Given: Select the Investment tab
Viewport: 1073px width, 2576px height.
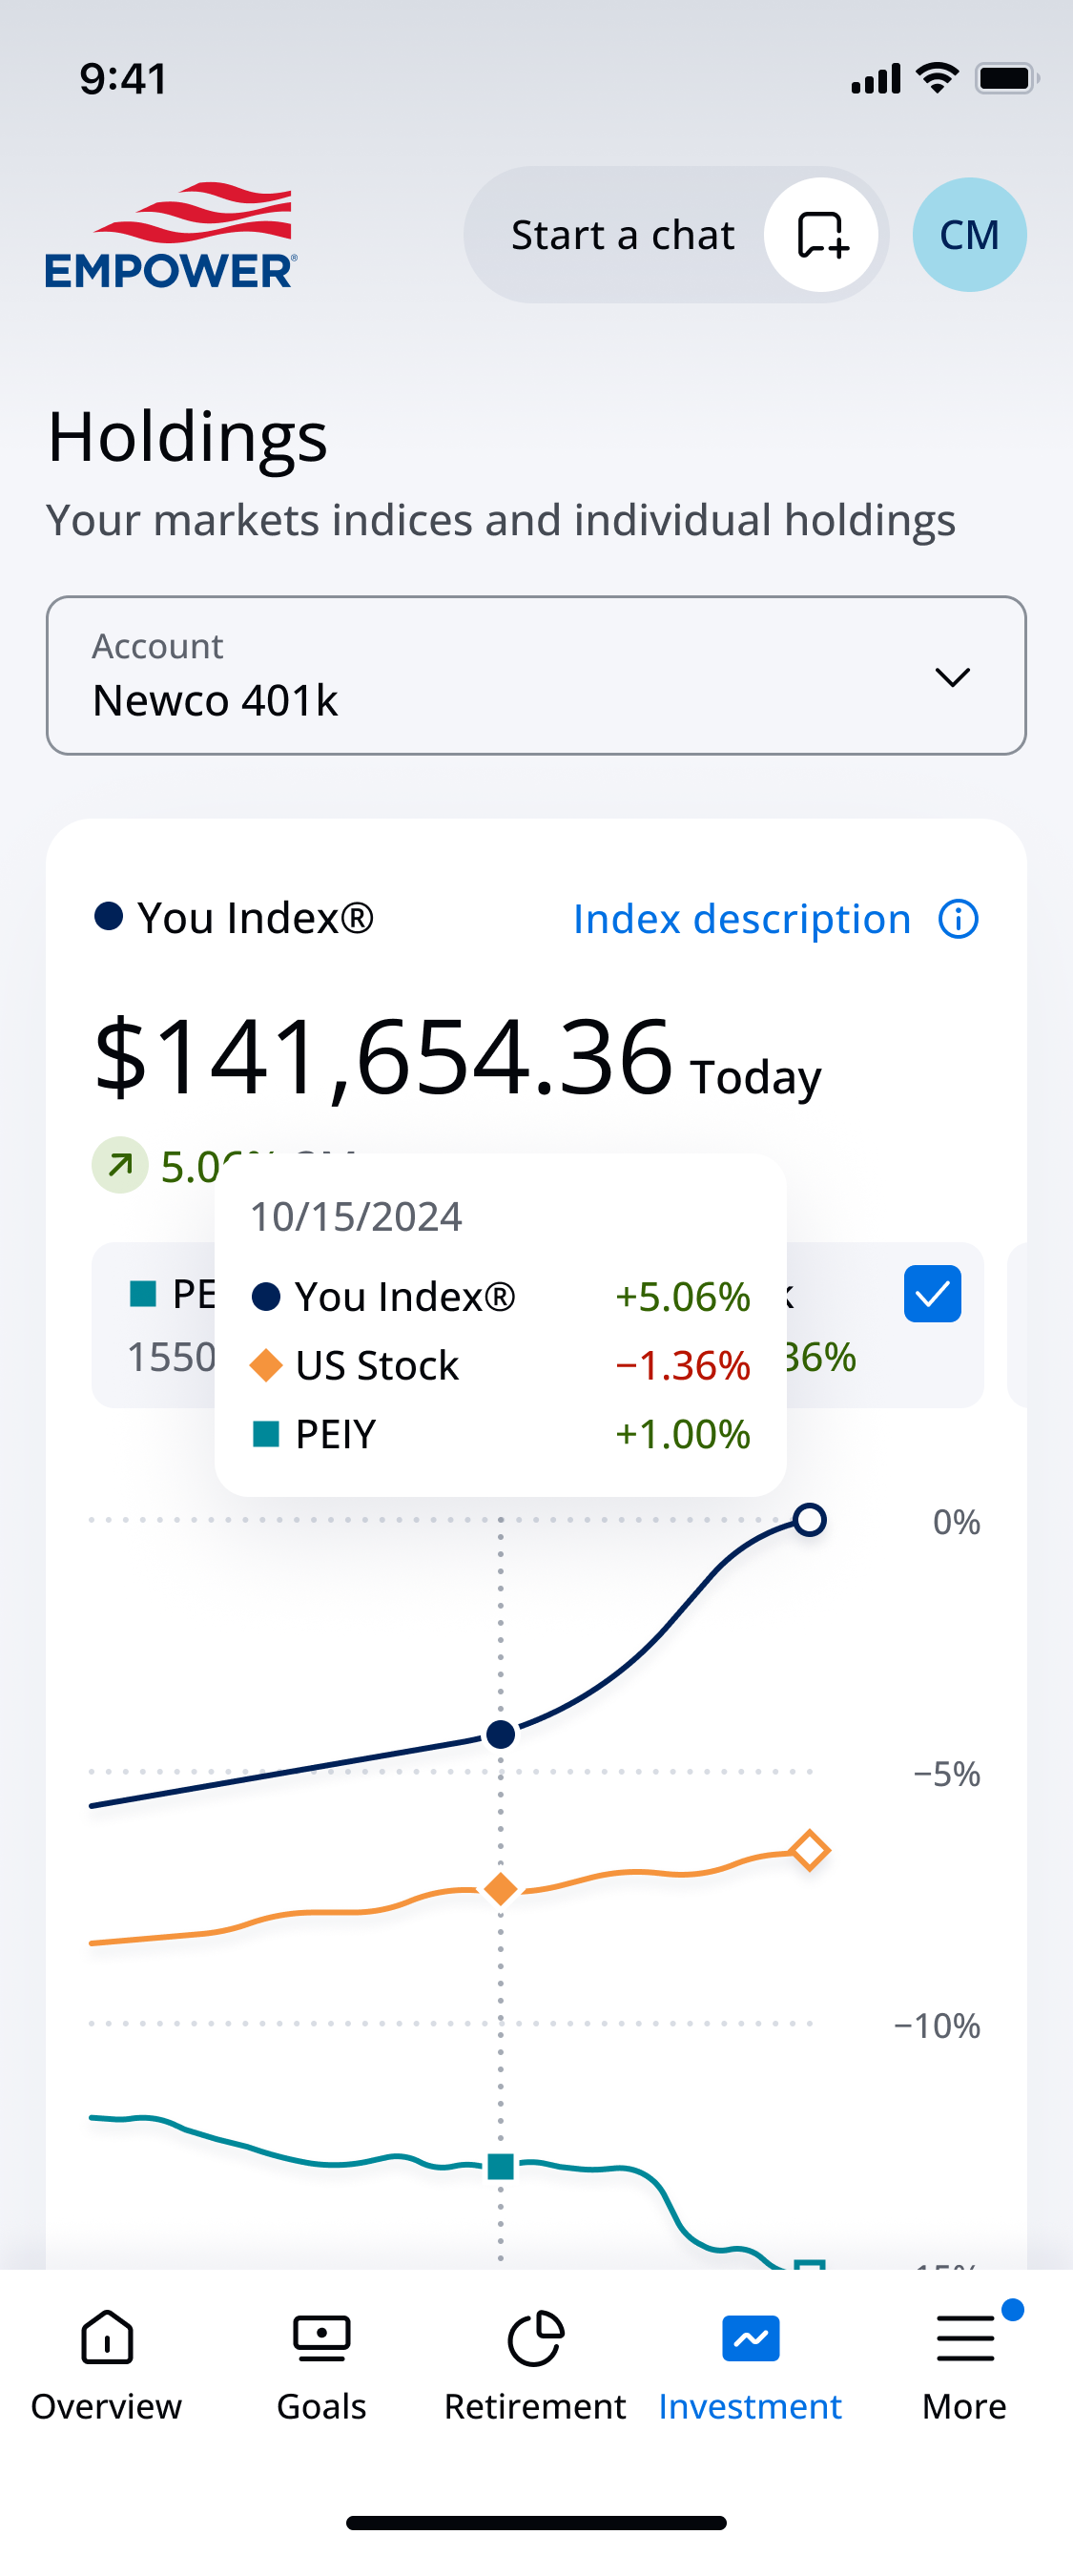Looking at the screenshot, I should [750, 2365].
